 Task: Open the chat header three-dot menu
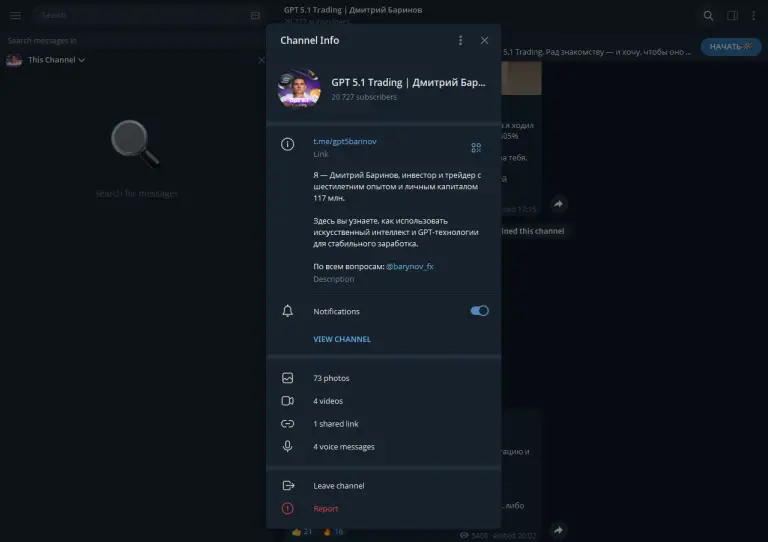point(753,16)
